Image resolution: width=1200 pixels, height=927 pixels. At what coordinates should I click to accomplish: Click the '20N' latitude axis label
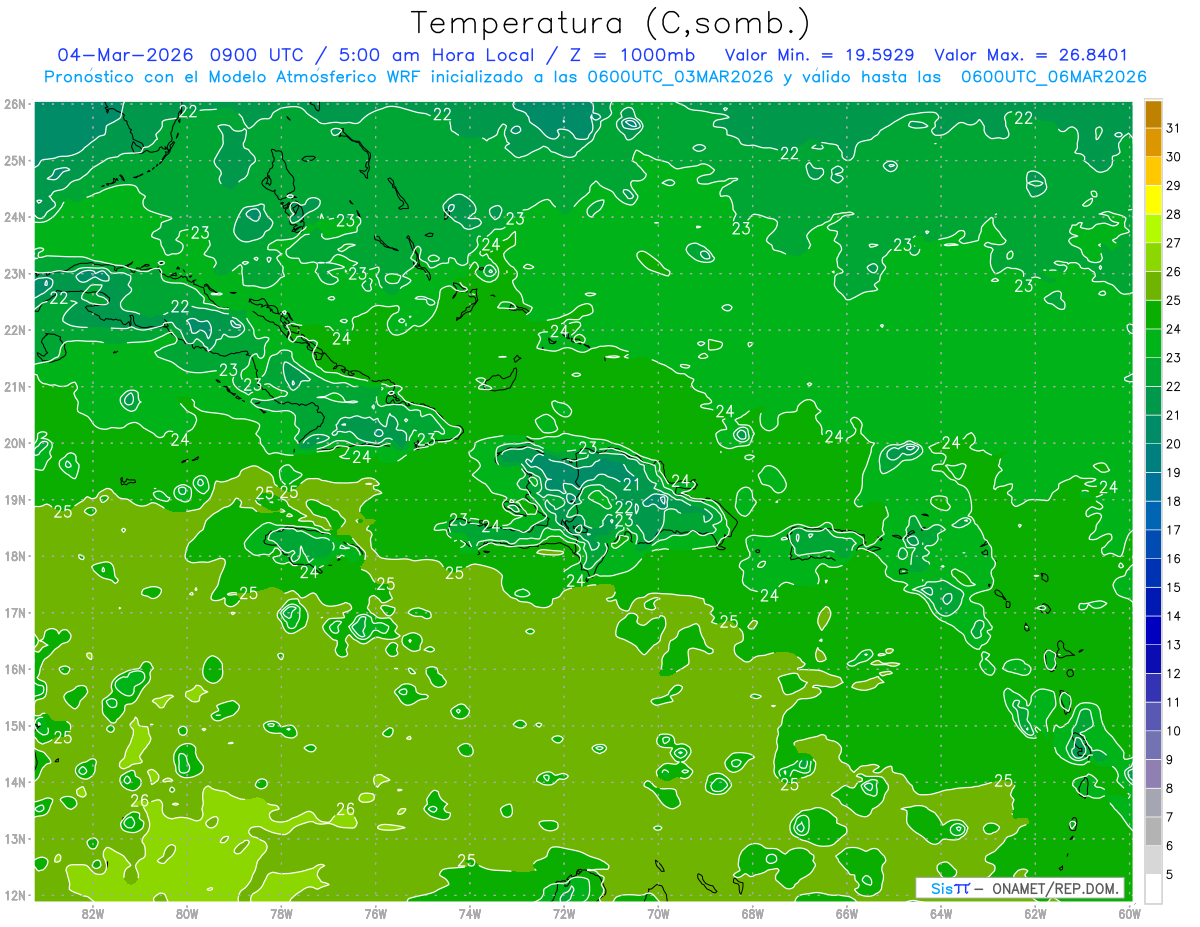15,443
